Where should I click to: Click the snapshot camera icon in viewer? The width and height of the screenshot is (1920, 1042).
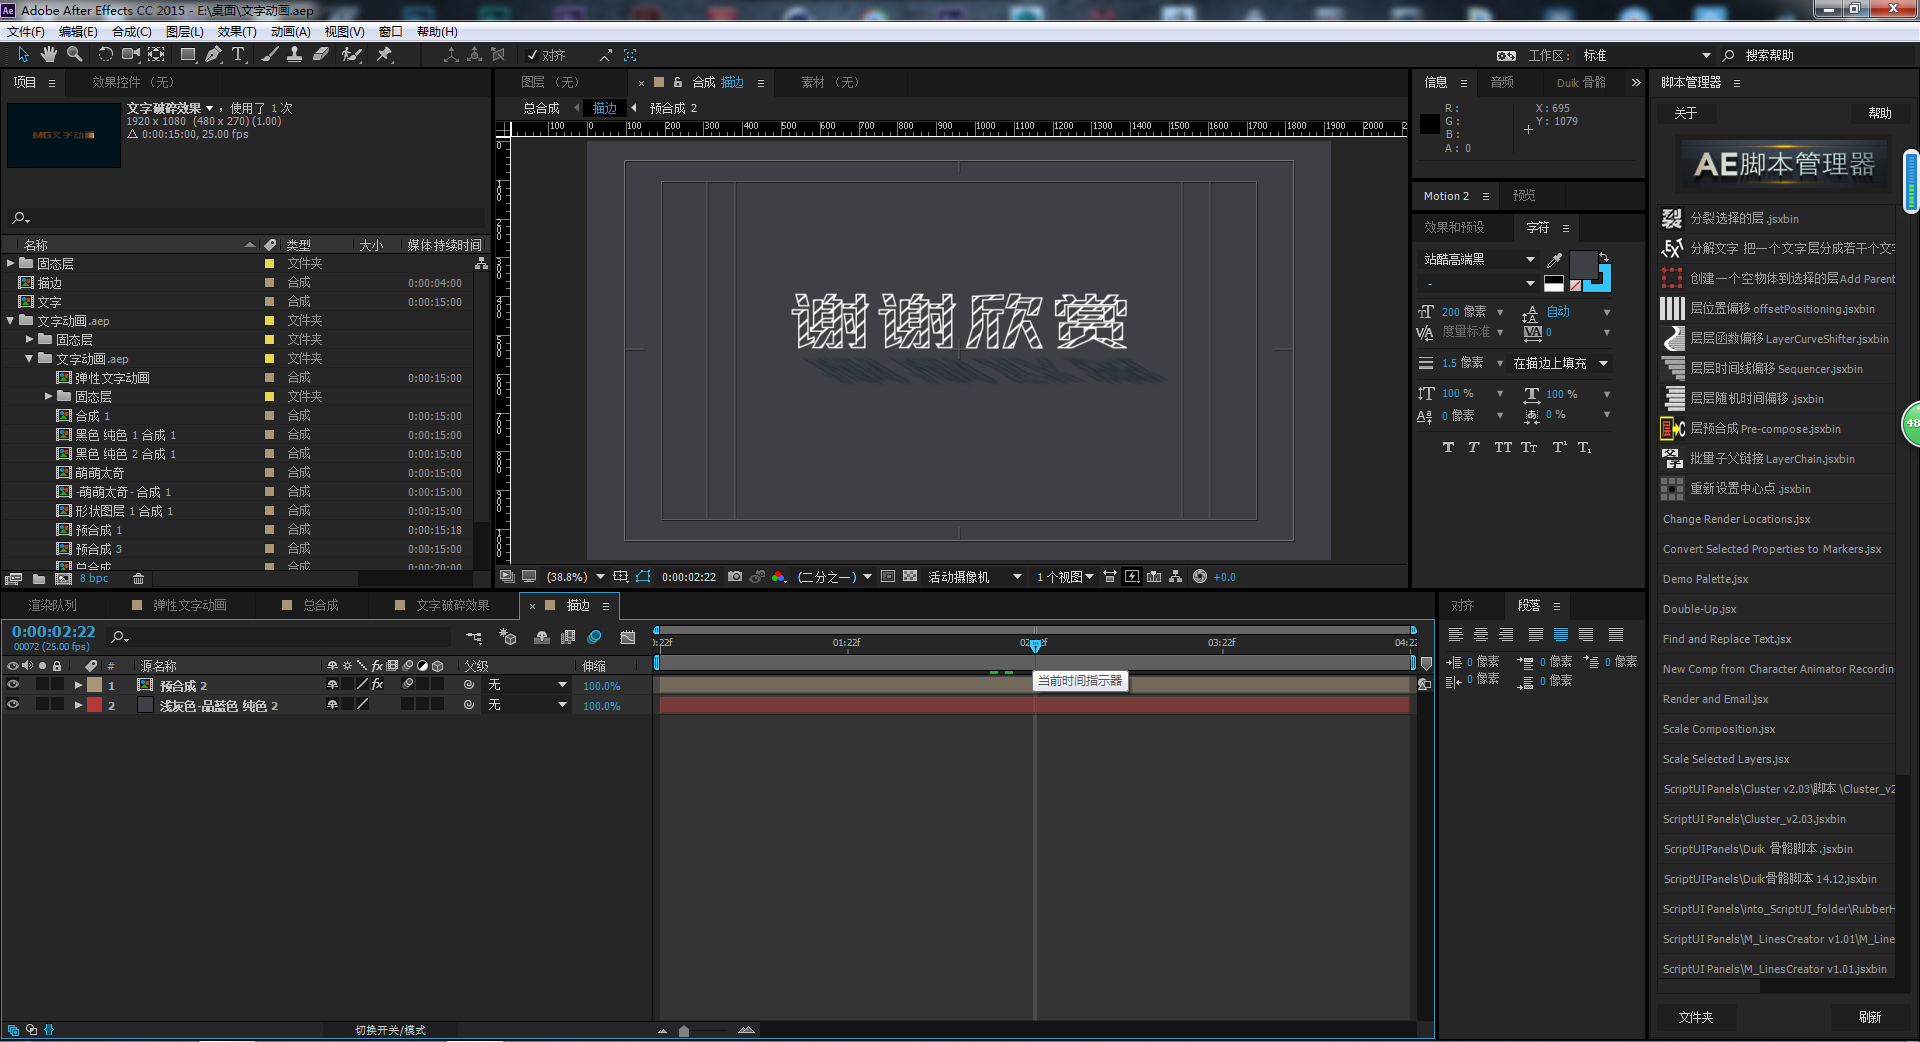tap(735, 577)
